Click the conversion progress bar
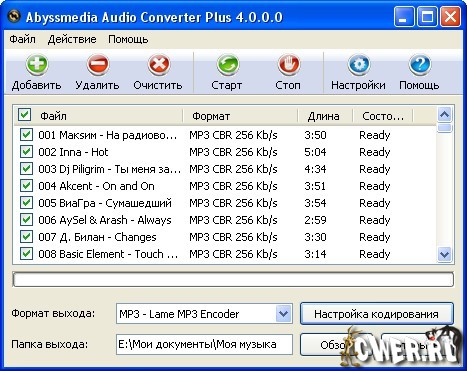Image resolution: width=467 pixels, height=371 pixels. point(233,280)
